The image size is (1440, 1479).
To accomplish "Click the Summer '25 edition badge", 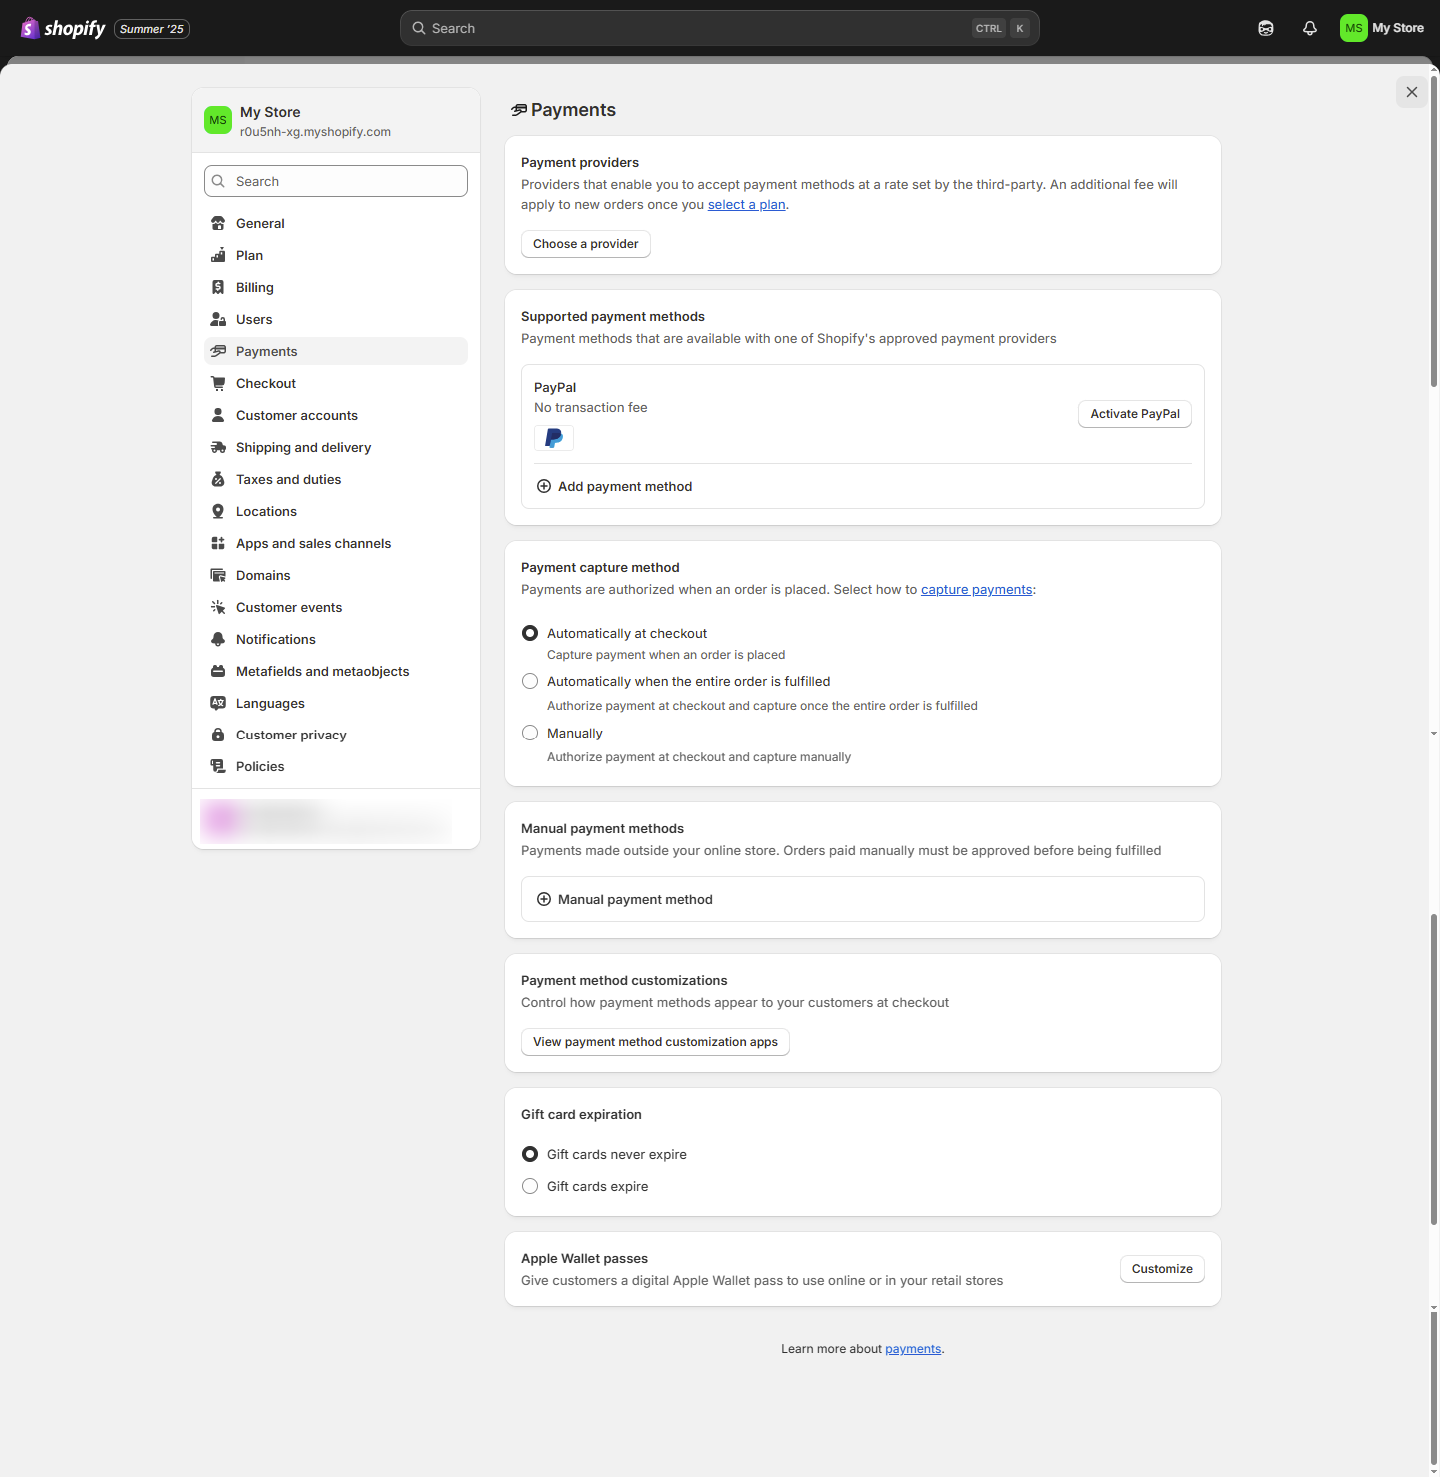I will click(x=152, y=29).
